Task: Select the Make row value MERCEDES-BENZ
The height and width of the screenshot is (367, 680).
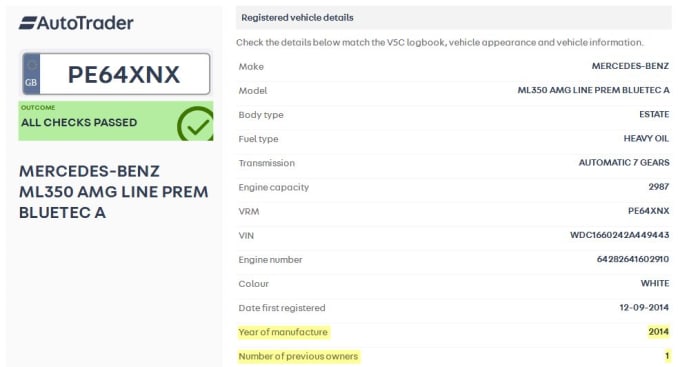Action: click(630, 66)
